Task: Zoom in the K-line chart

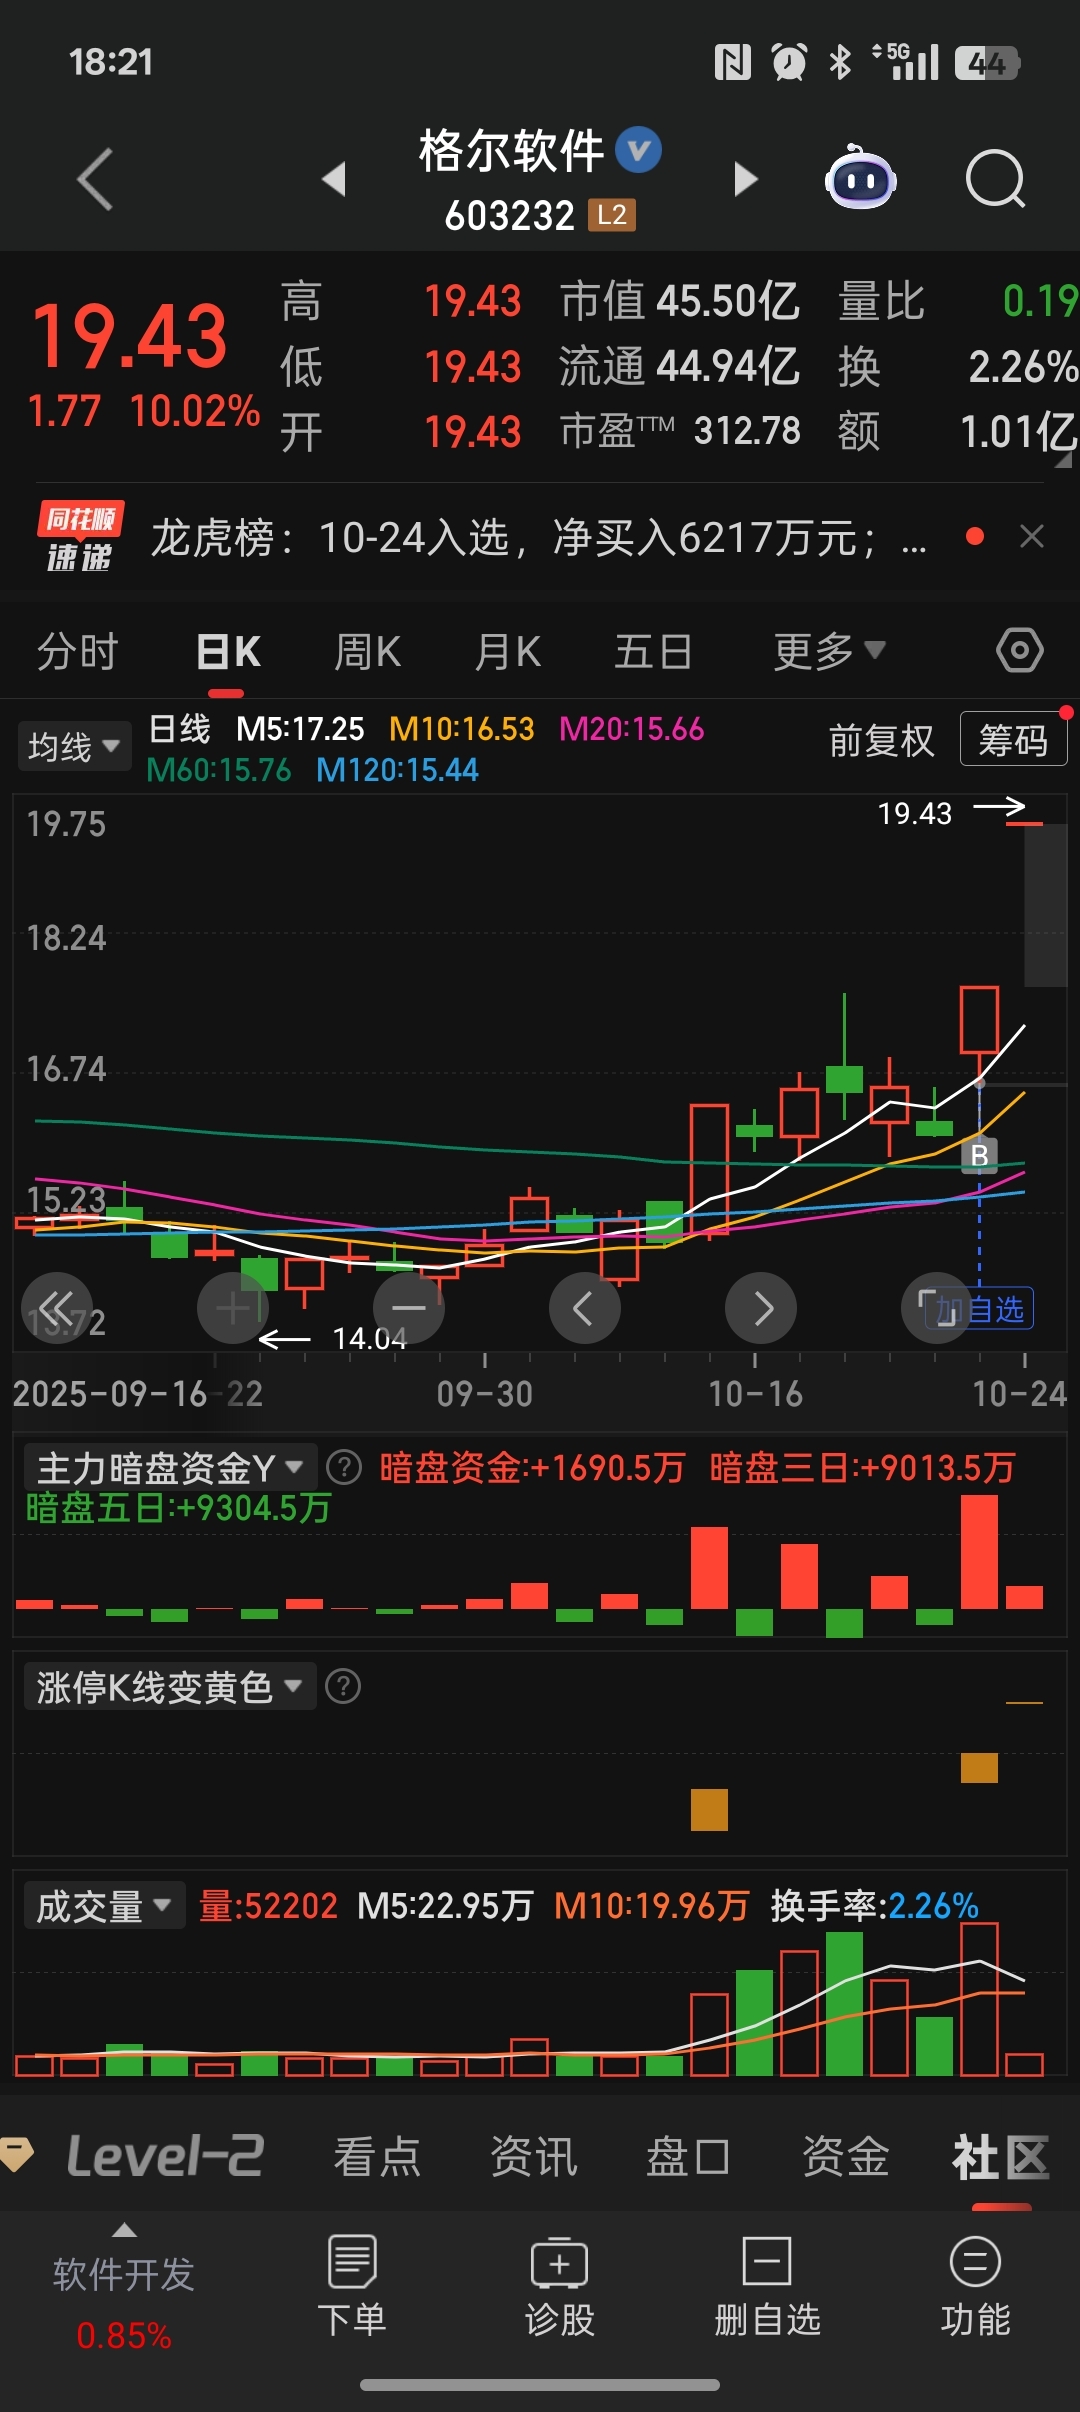Action: click(232, 1307)
